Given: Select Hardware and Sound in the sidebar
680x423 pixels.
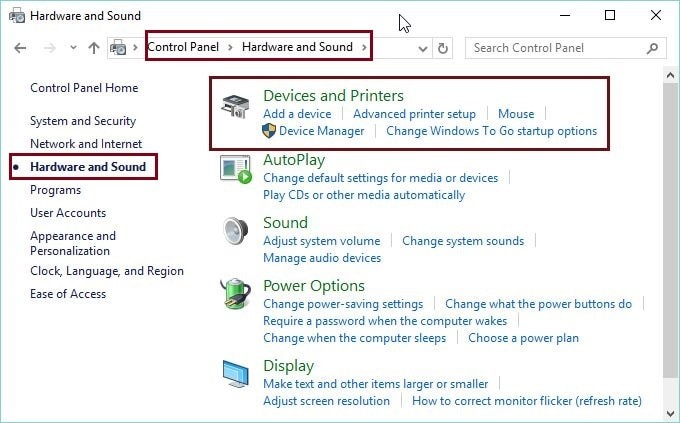Looking at the screenshot, I should pyautogui.click(x=88, y=167).
